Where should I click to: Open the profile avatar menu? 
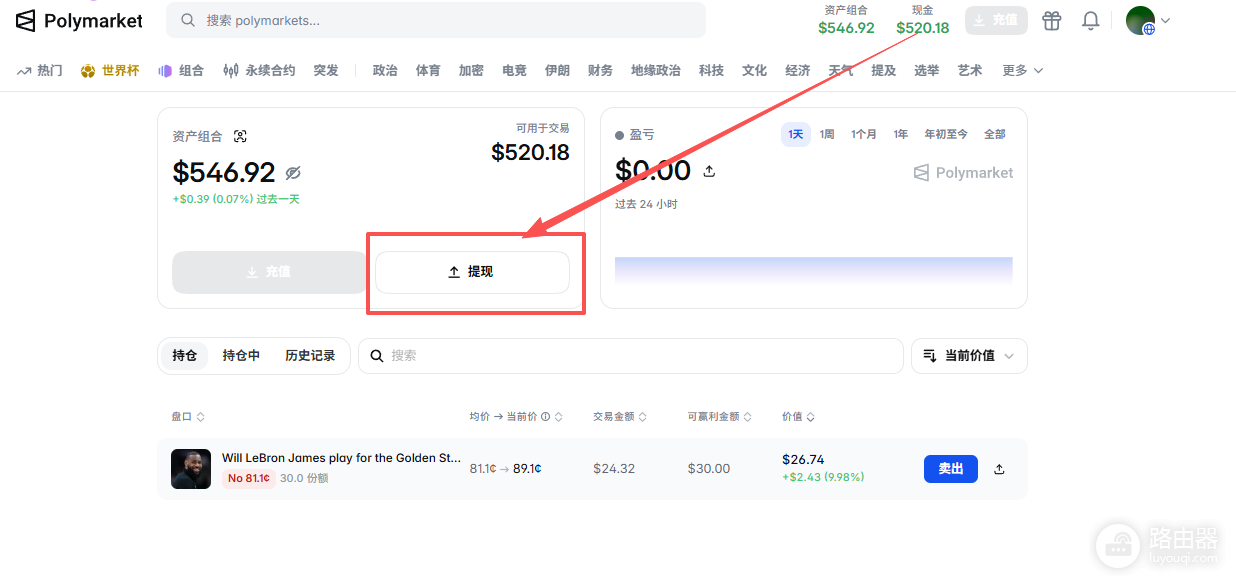(1140, 20)
